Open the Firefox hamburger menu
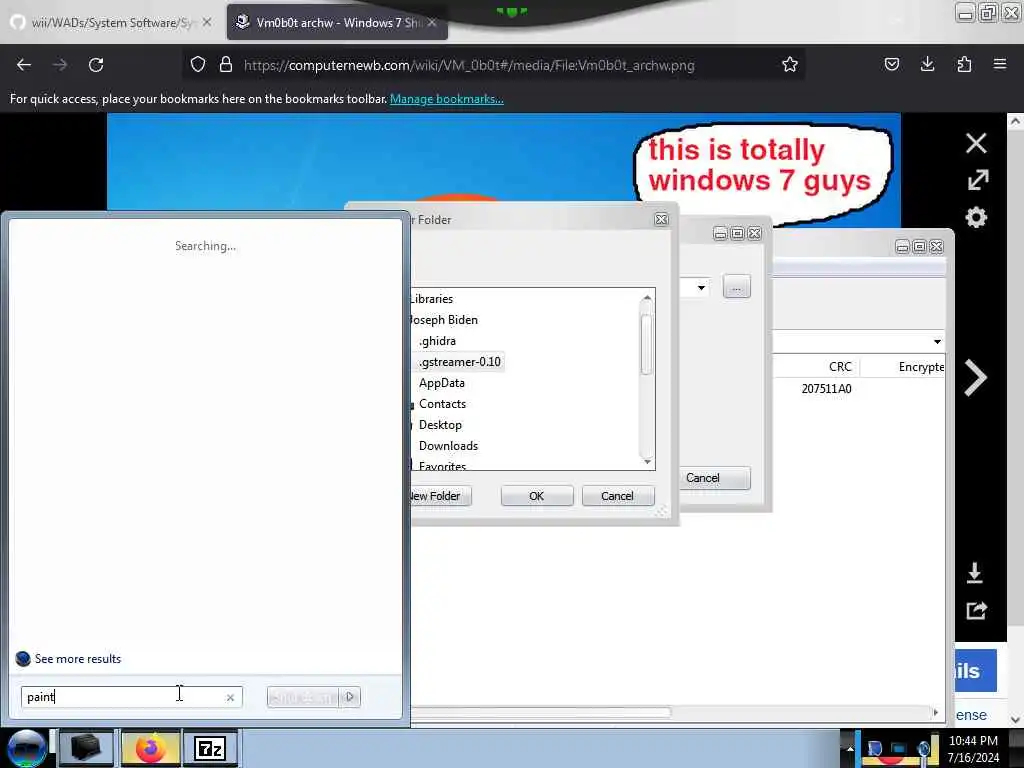Viewport: 1024px width, 768px height. [x=1000, y=65]
